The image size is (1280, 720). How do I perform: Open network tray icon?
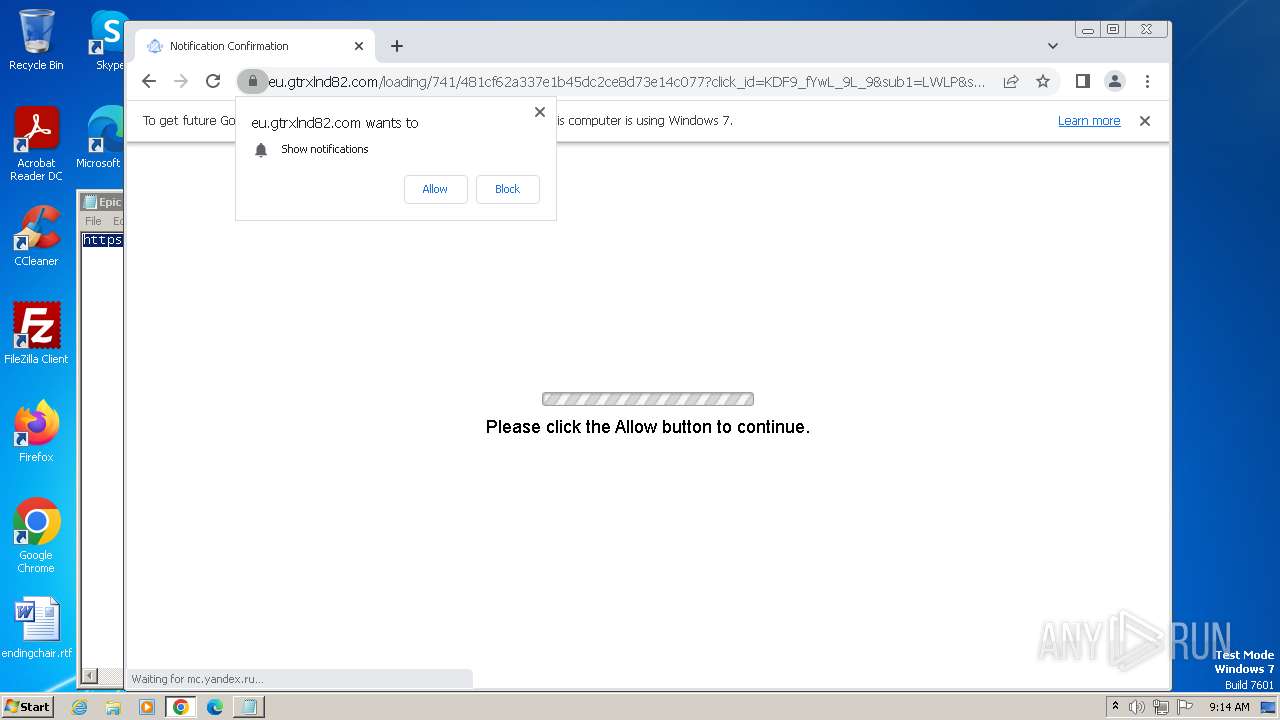point(1160,707)
